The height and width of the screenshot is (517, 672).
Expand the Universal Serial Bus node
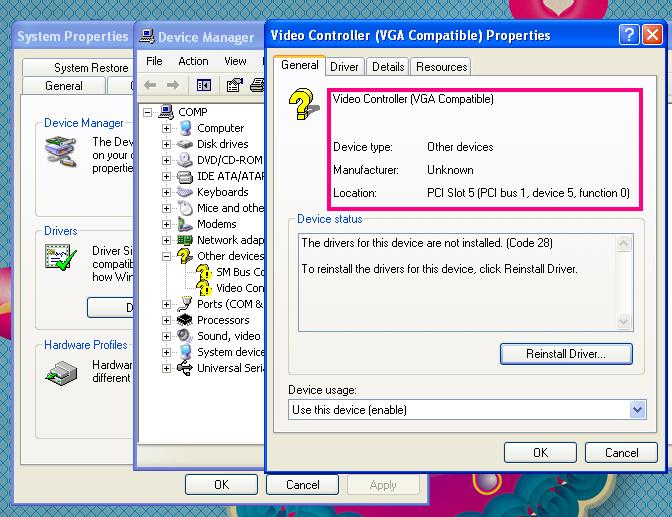166,368
